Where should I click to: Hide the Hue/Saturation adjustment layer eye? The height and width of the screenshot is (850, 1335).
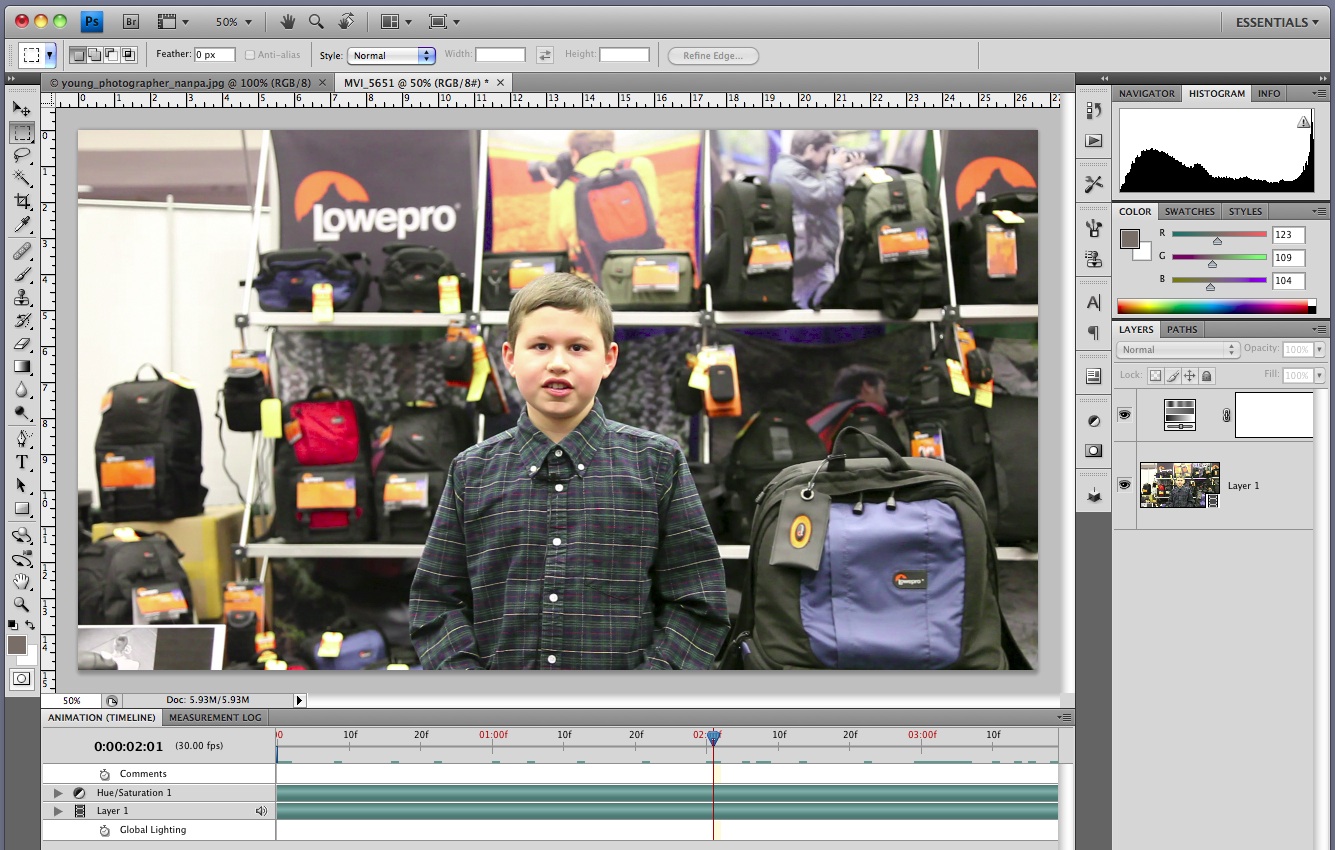pos(1125,414)
